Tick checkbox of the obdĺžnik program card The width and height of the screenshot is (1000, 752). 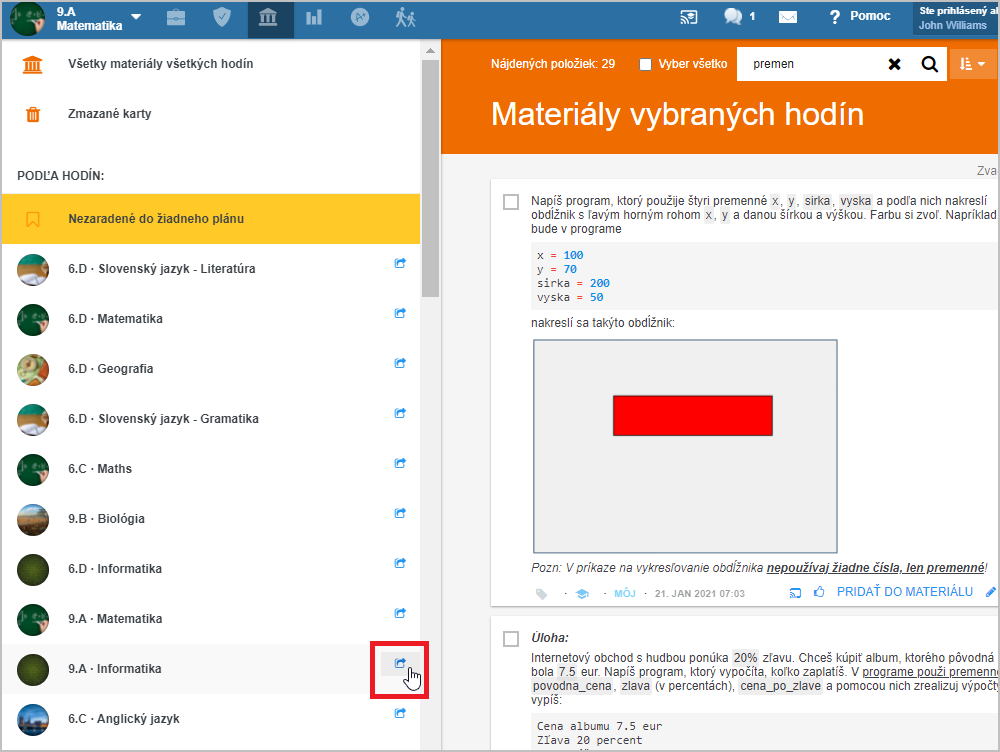[511, 202]
